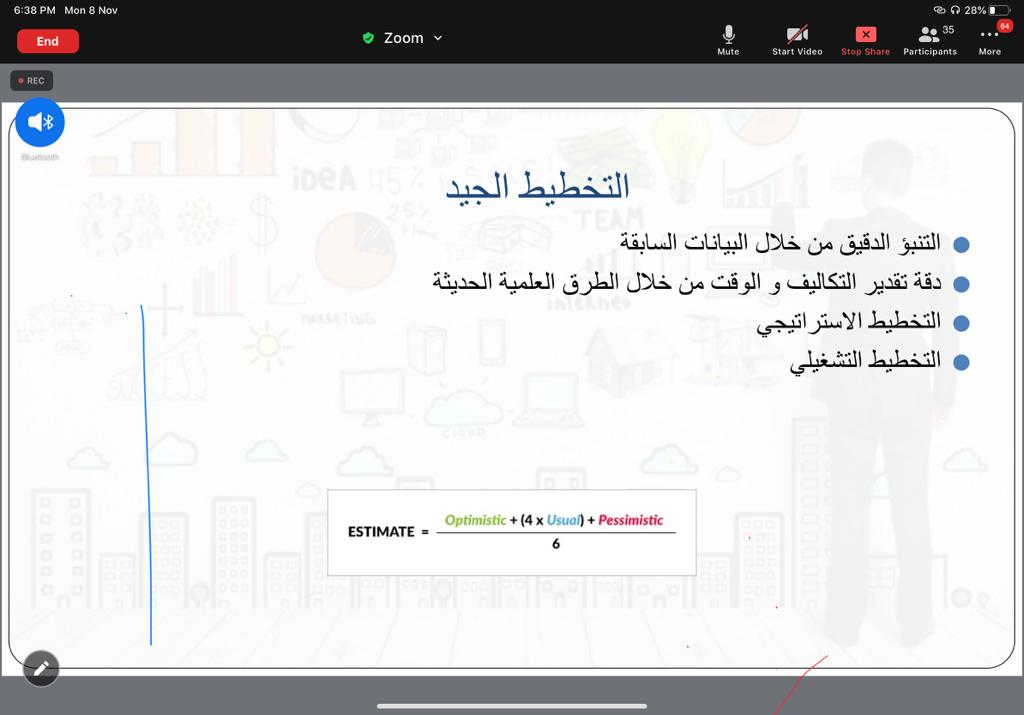
Task: Click the green shield encryption icon
Action: [x=368, y=38]
